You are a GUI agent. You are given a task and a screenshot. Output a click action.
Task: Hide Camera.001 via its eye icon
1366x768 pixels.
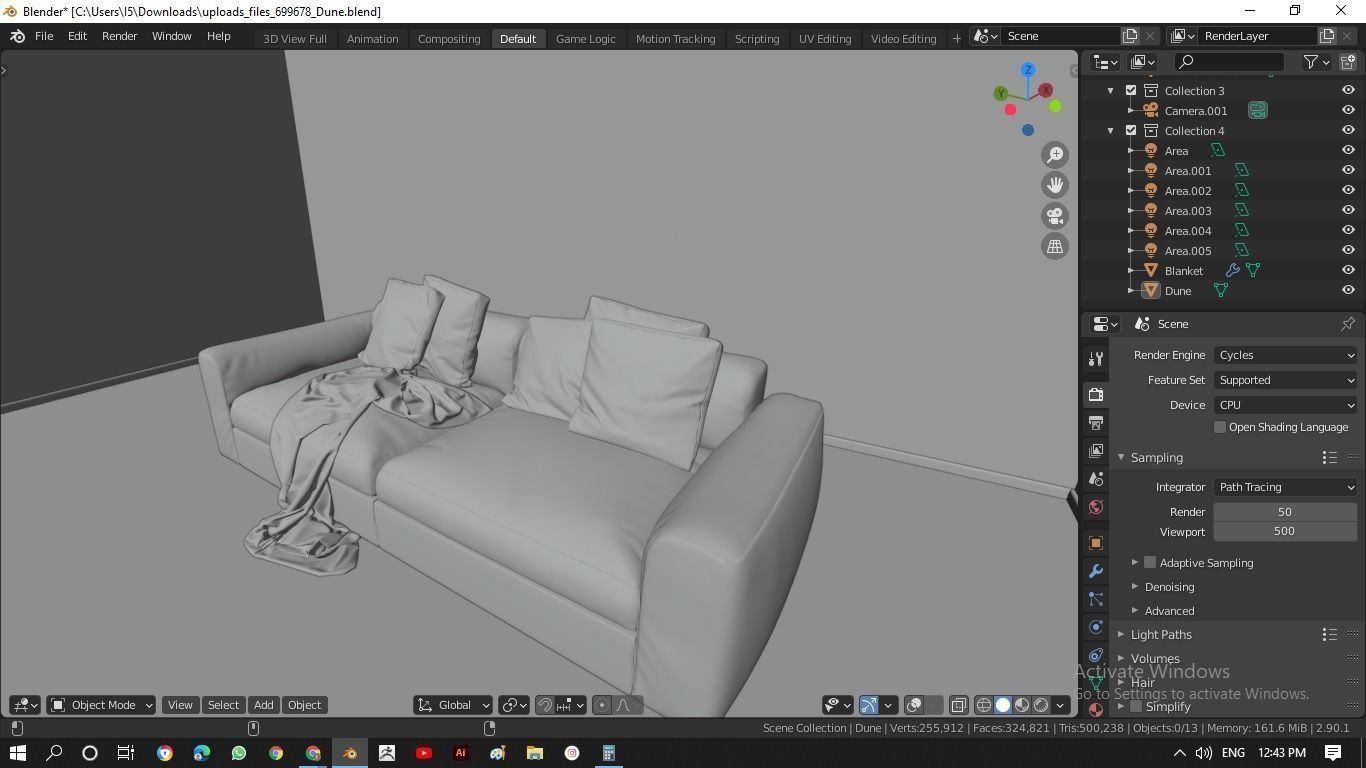point(1348,110)
